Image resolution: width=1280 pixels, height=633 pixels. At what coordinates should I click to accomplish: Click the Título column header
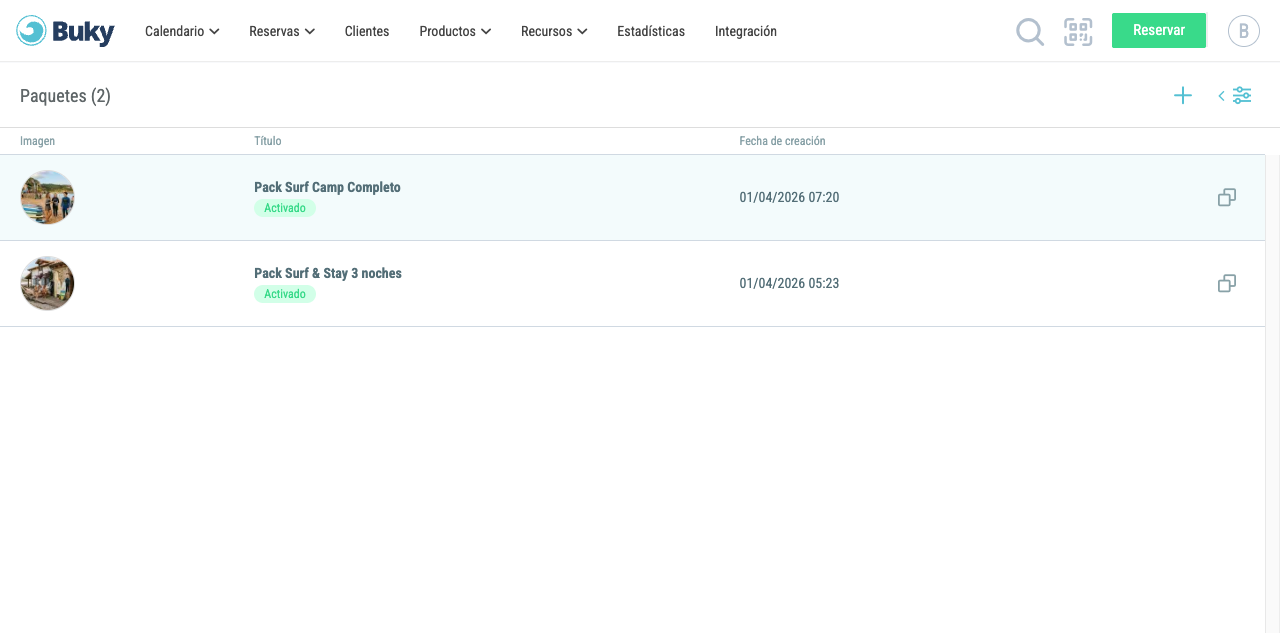268,141
